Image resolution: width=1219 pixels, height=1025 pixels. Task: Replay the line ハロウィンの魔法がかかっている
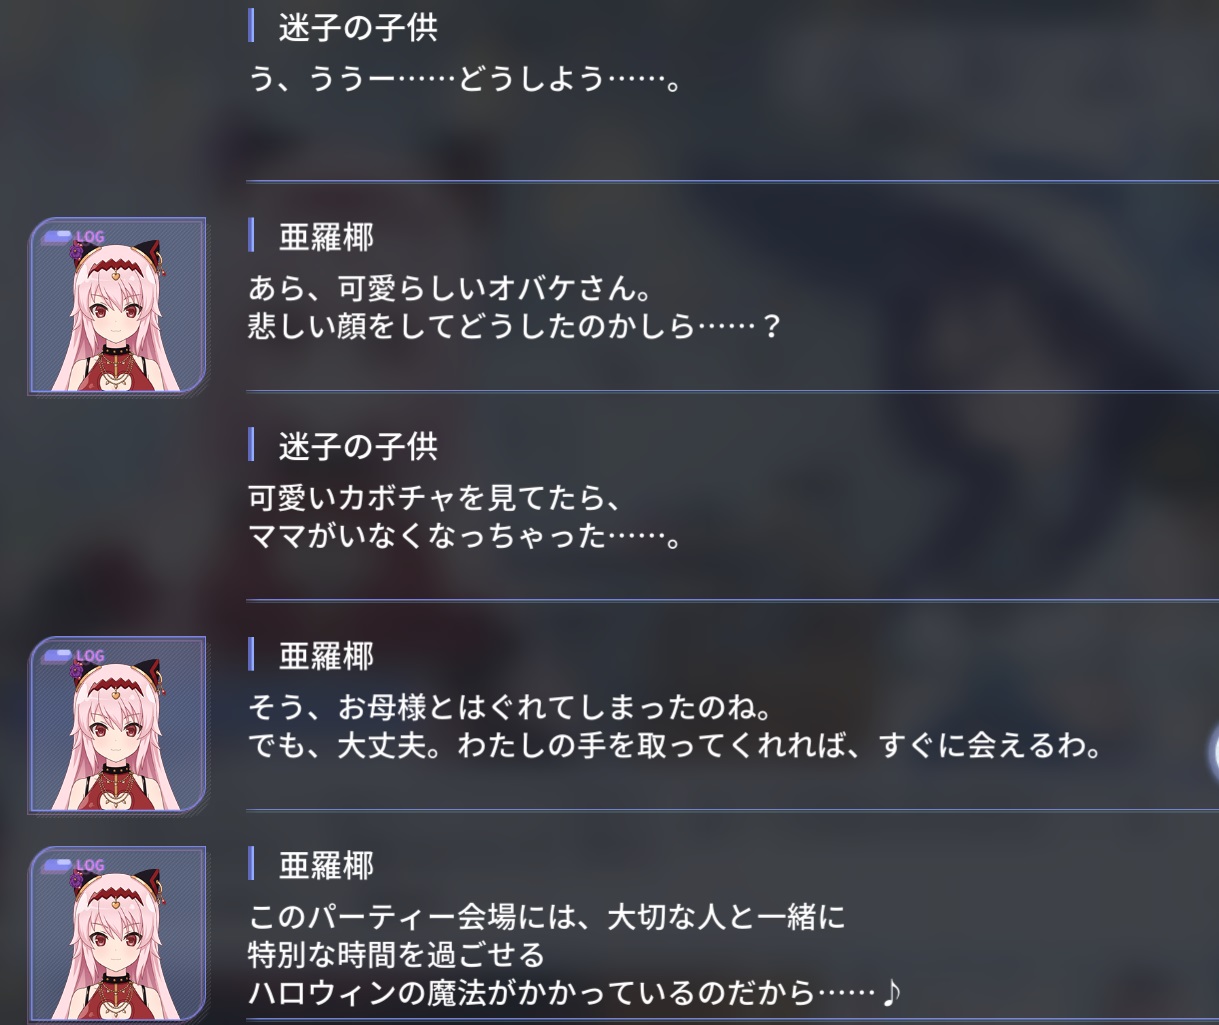(x=575, y=992)
